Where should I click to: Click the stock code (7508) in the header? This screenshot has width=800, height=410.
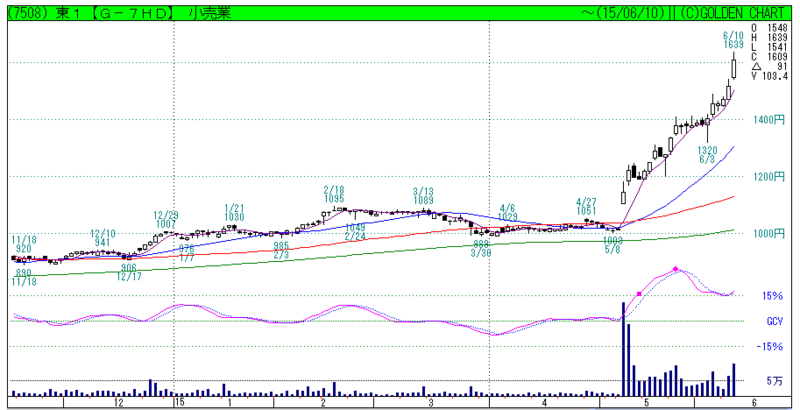point(27,13)
